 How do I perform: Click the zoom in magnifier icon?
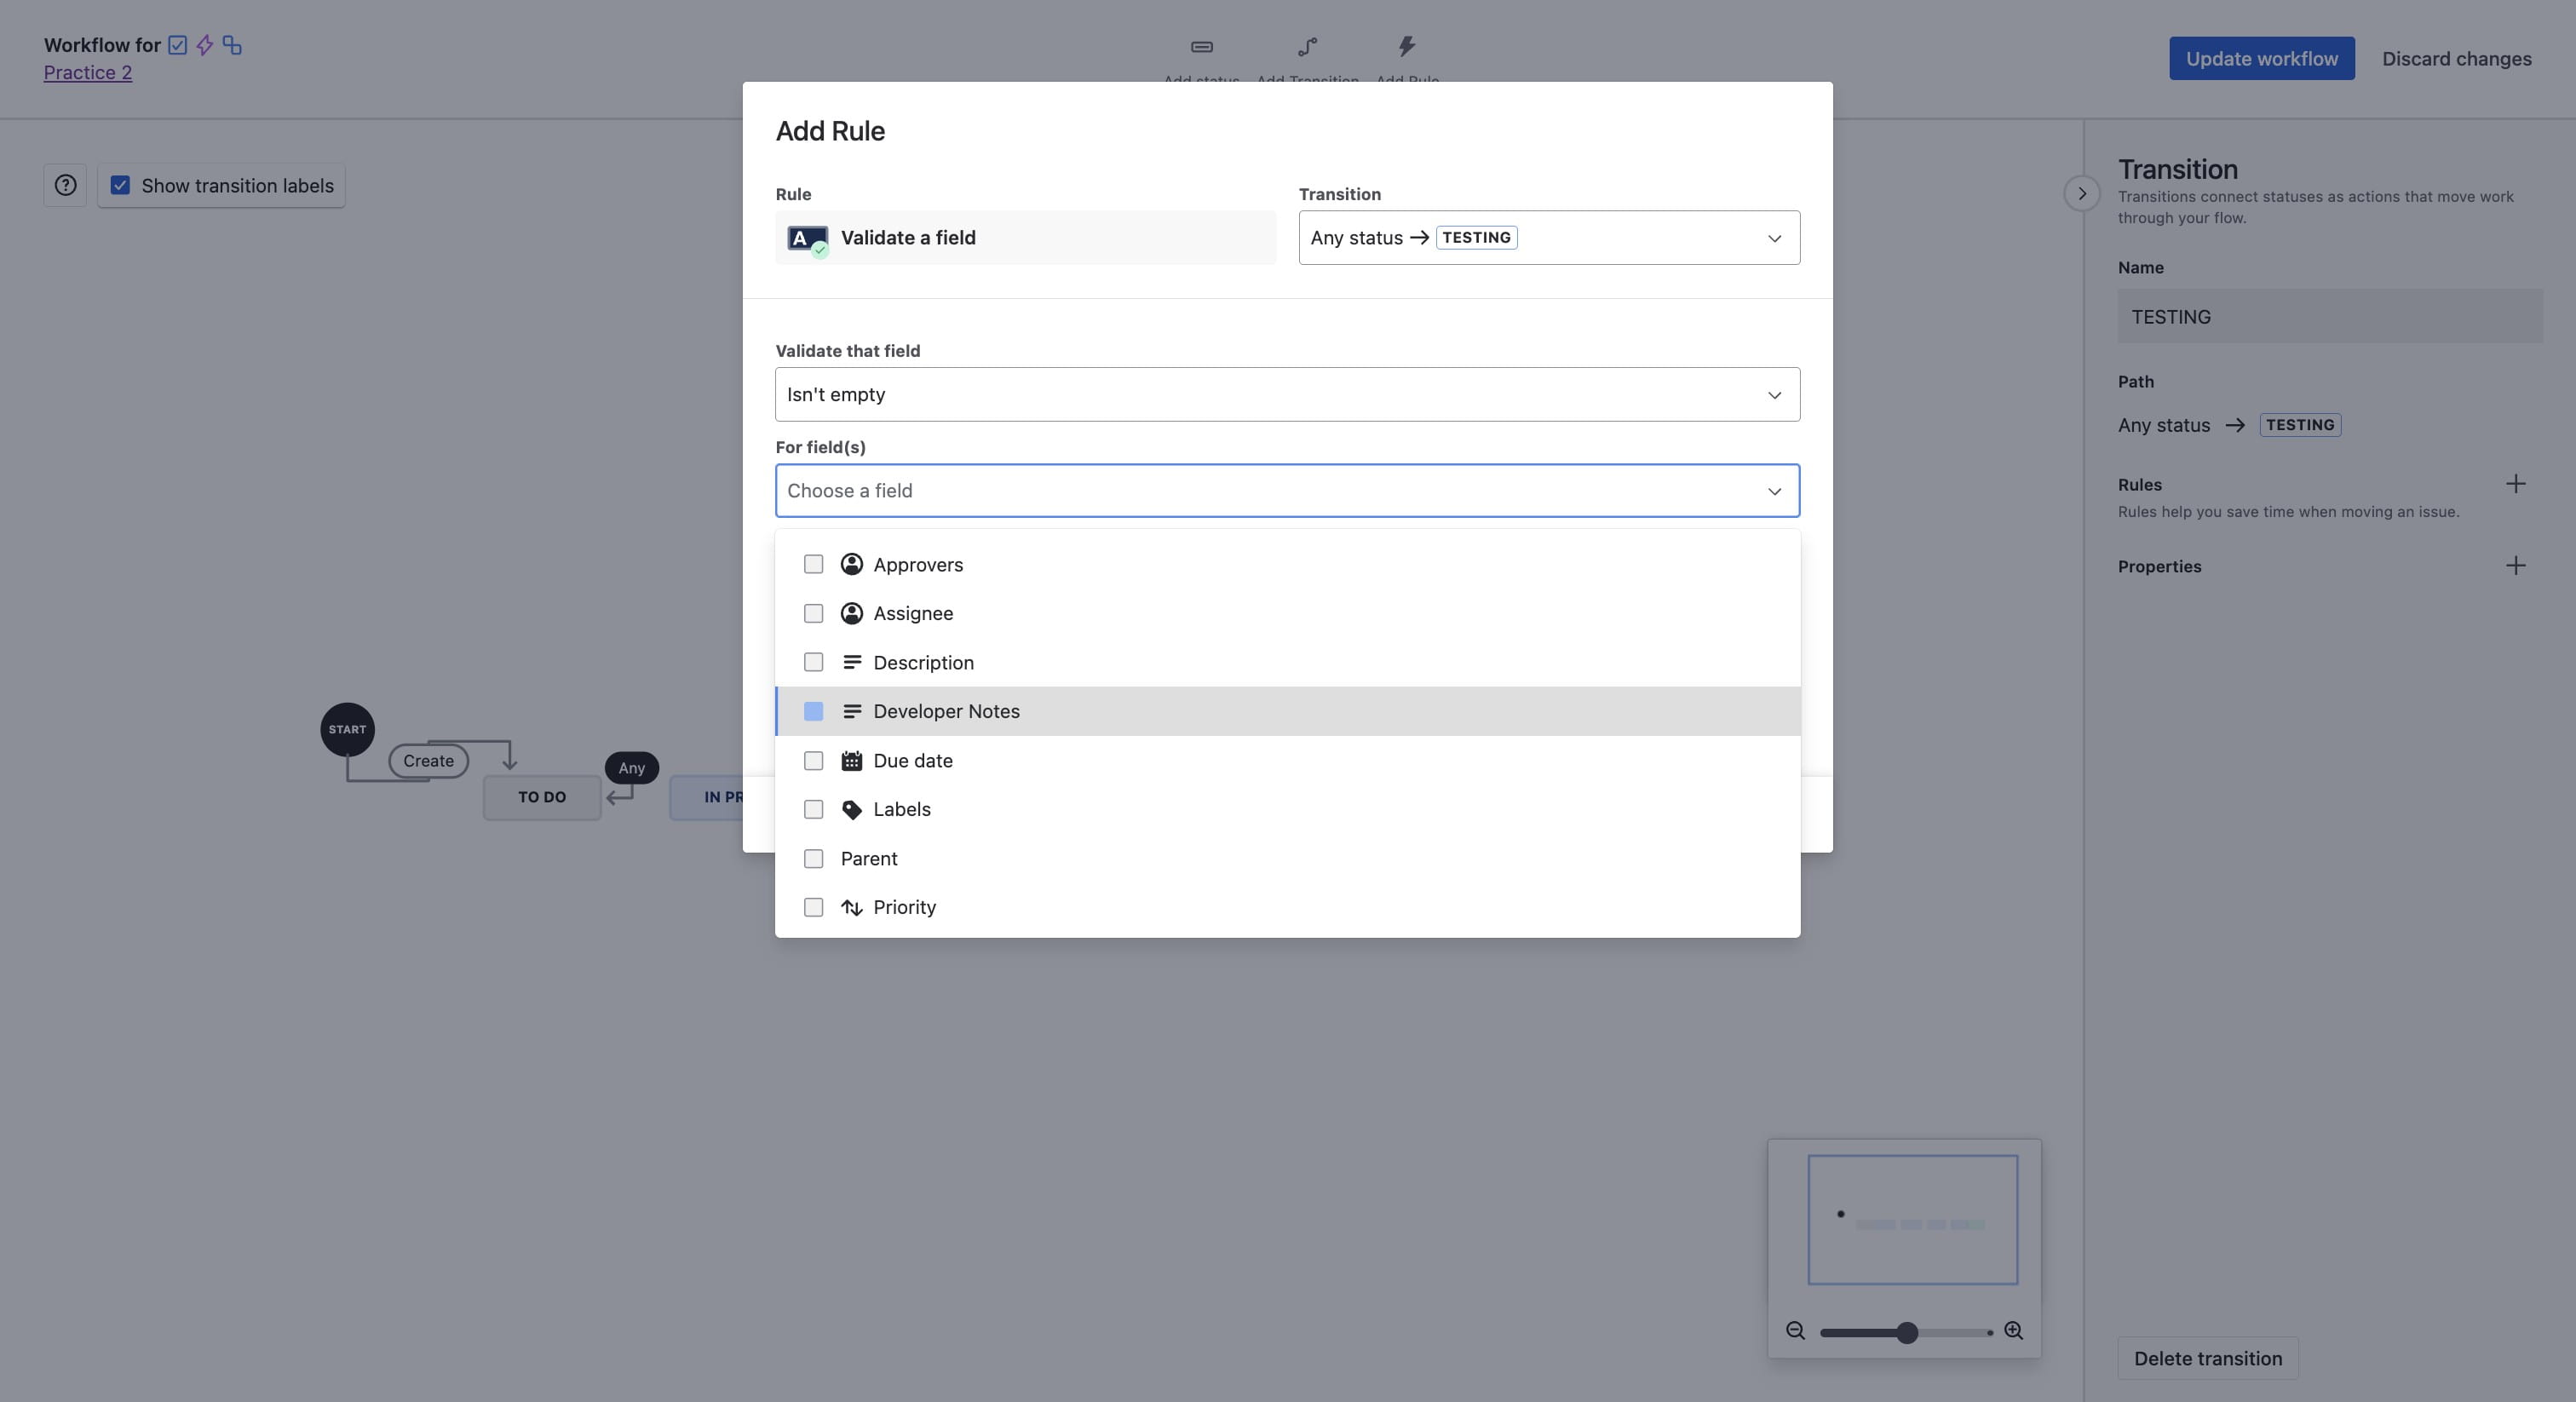coord(2014,1331)
